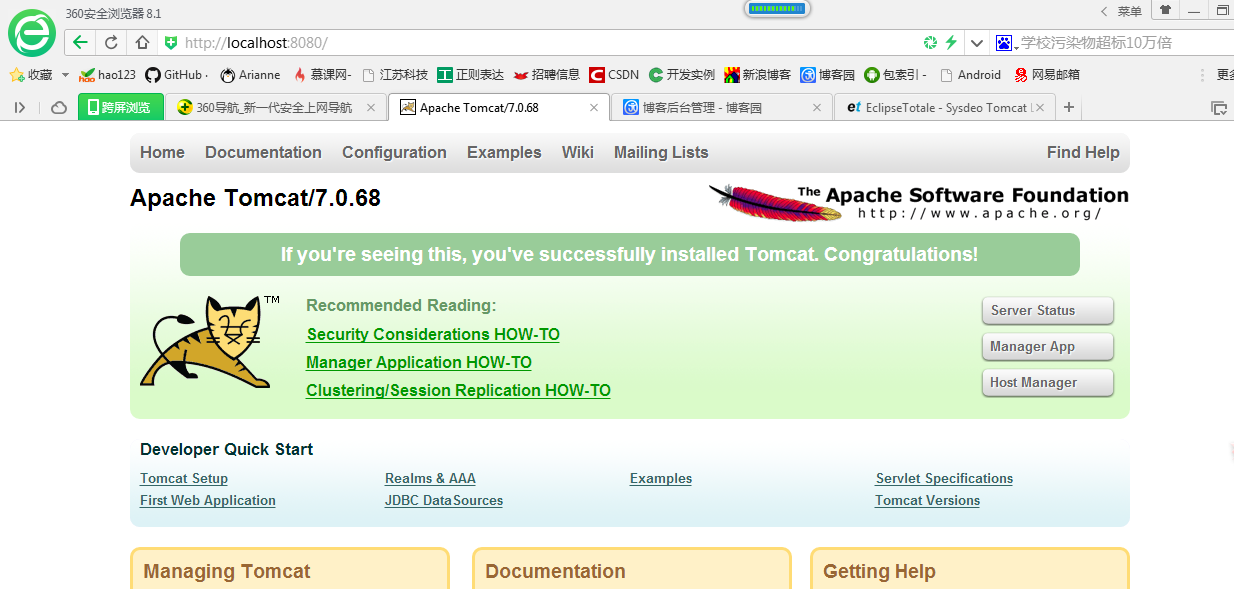Show more bookmarks with 更多

pos(1225,75)
